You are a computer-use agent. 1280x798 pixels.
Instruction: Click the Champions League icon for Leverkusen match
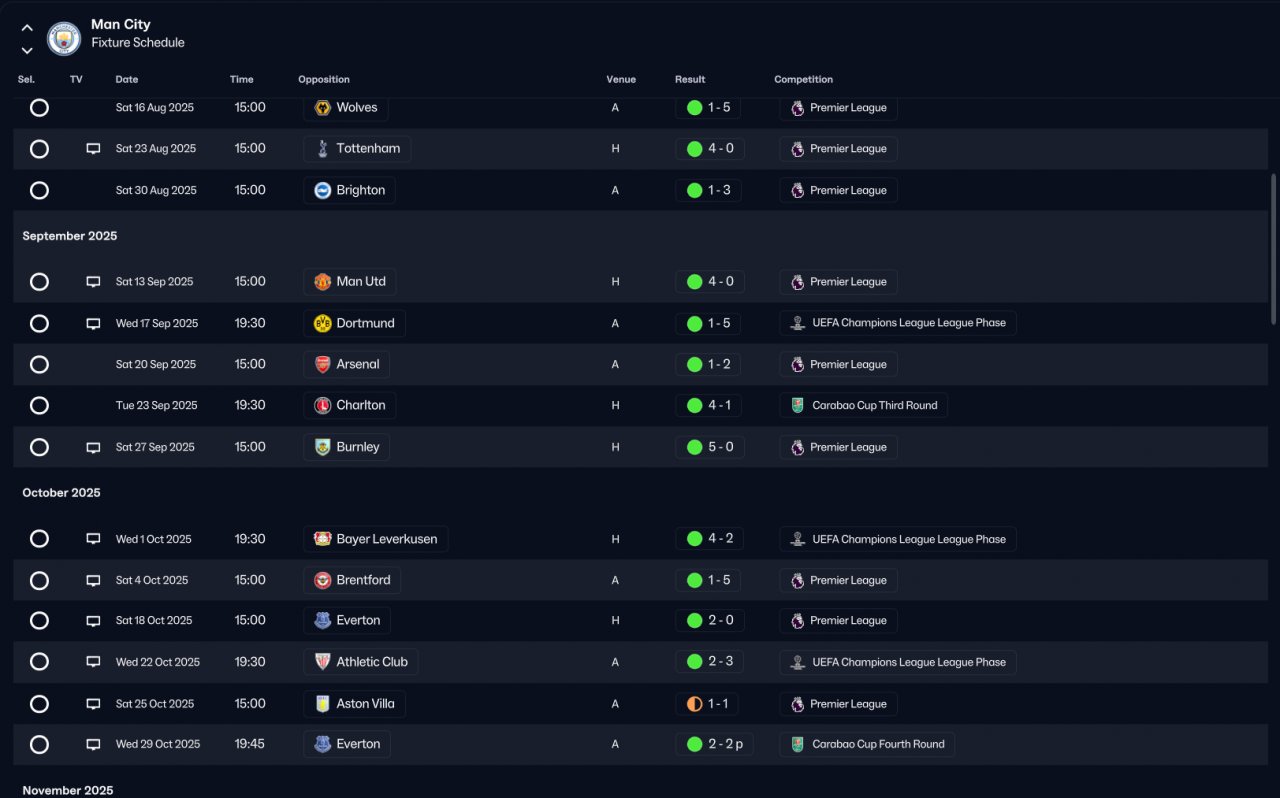tap(797, 539)
